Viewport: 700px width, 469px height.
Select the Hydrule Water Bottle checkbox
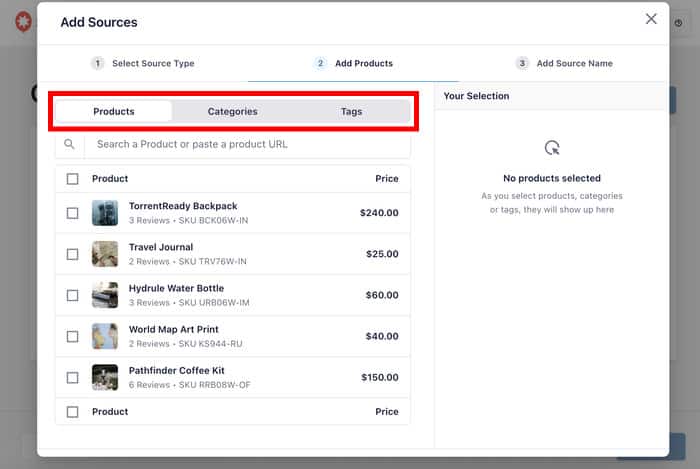[x=72, y=295]
